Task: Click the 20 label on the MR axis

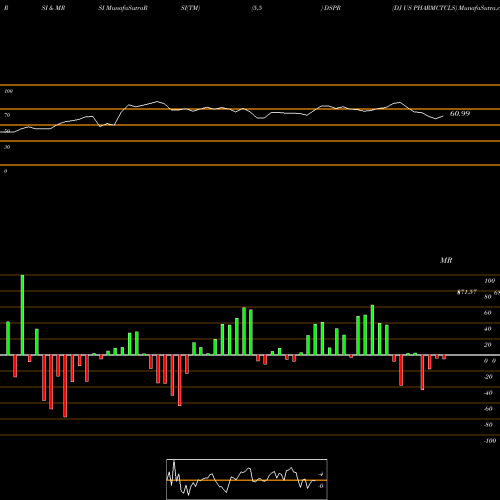Action: (x=488, y=345)
